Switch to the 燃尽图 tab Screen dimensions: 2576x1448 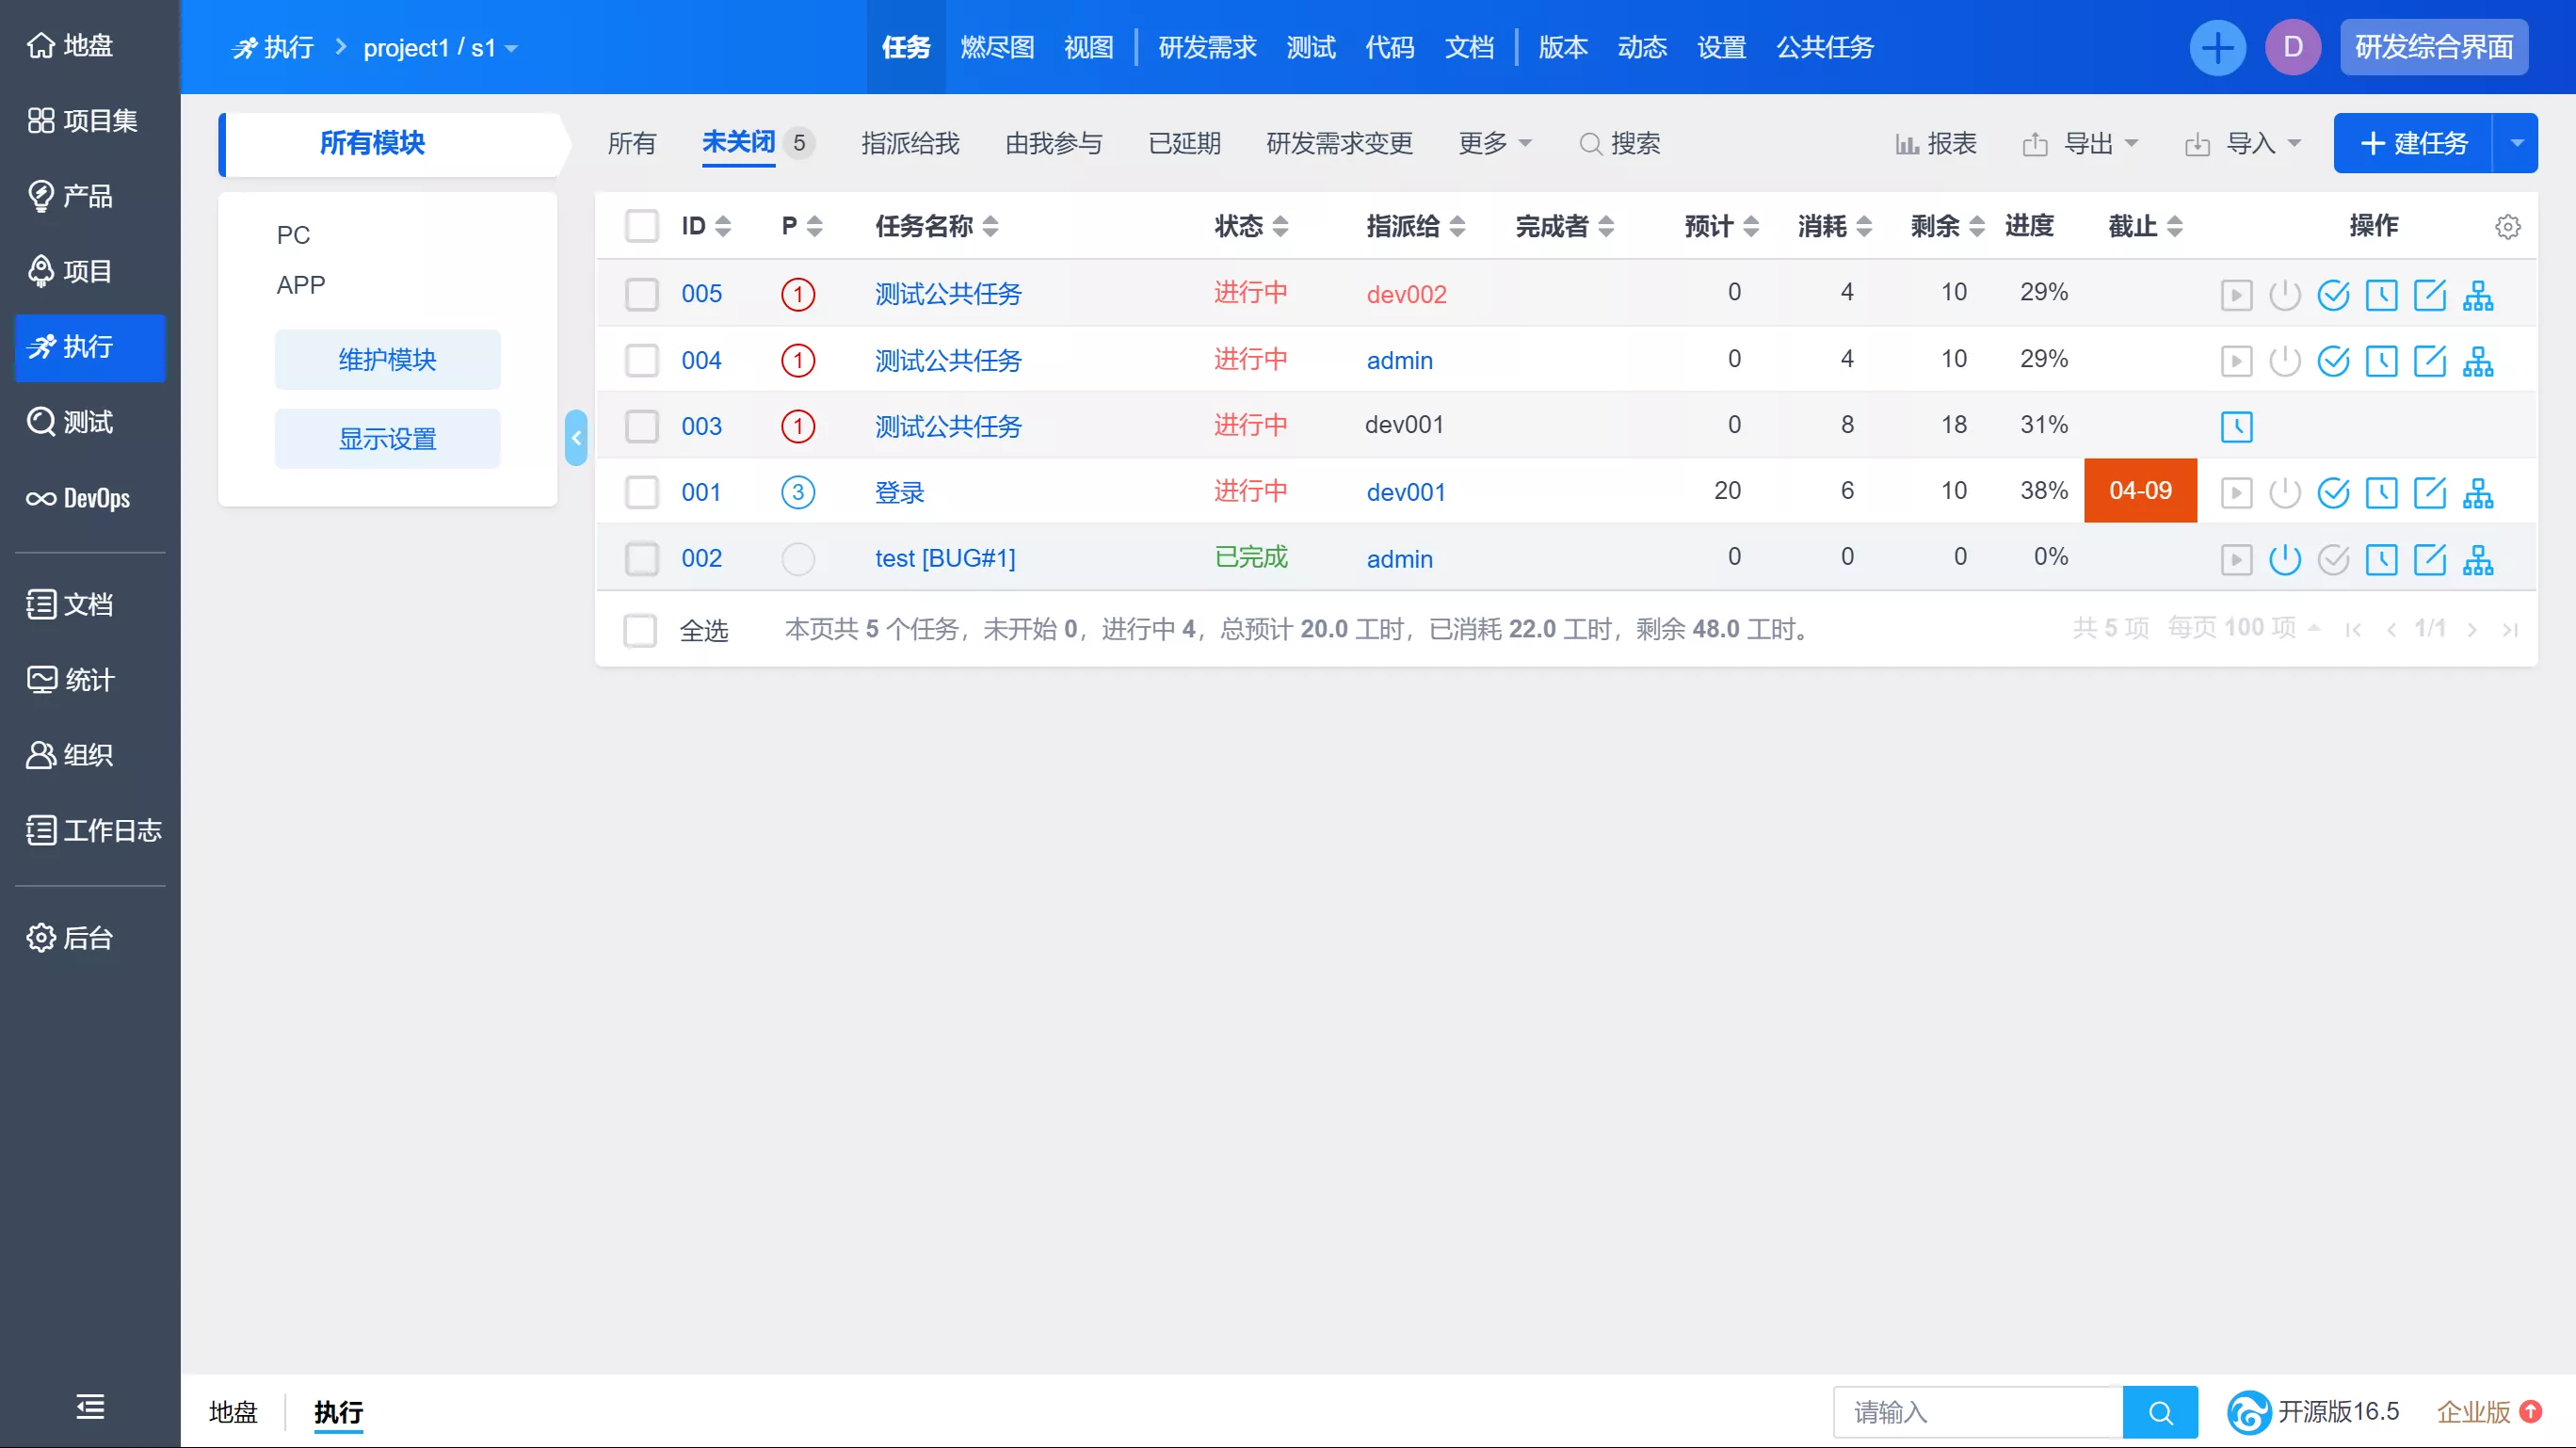click(997, 47)
